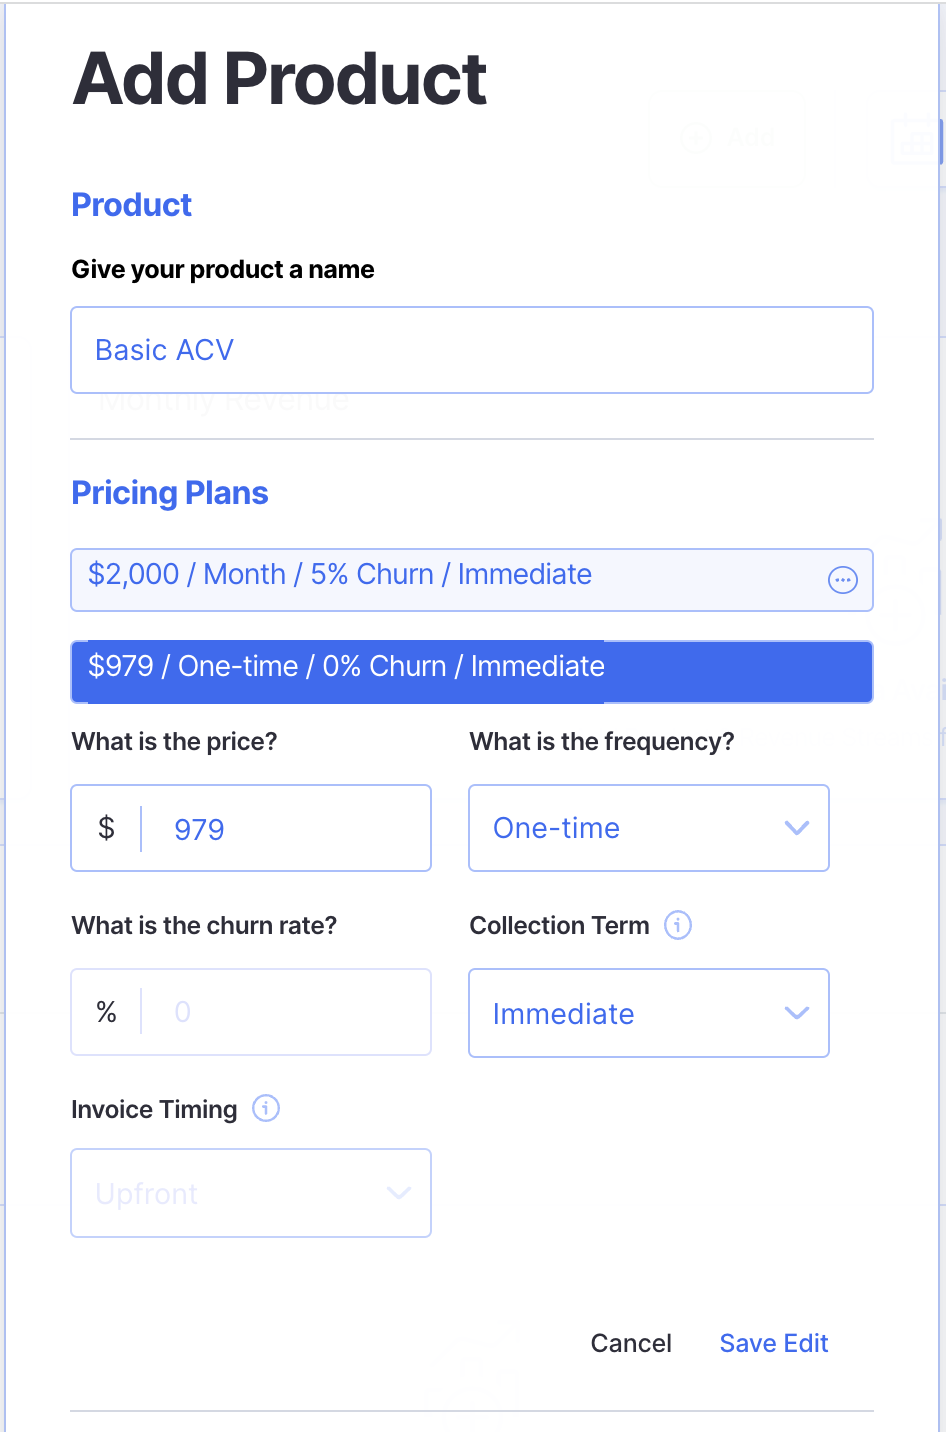
Task: Click the "Give your product a name" label
Action: (x=223, y=269)
